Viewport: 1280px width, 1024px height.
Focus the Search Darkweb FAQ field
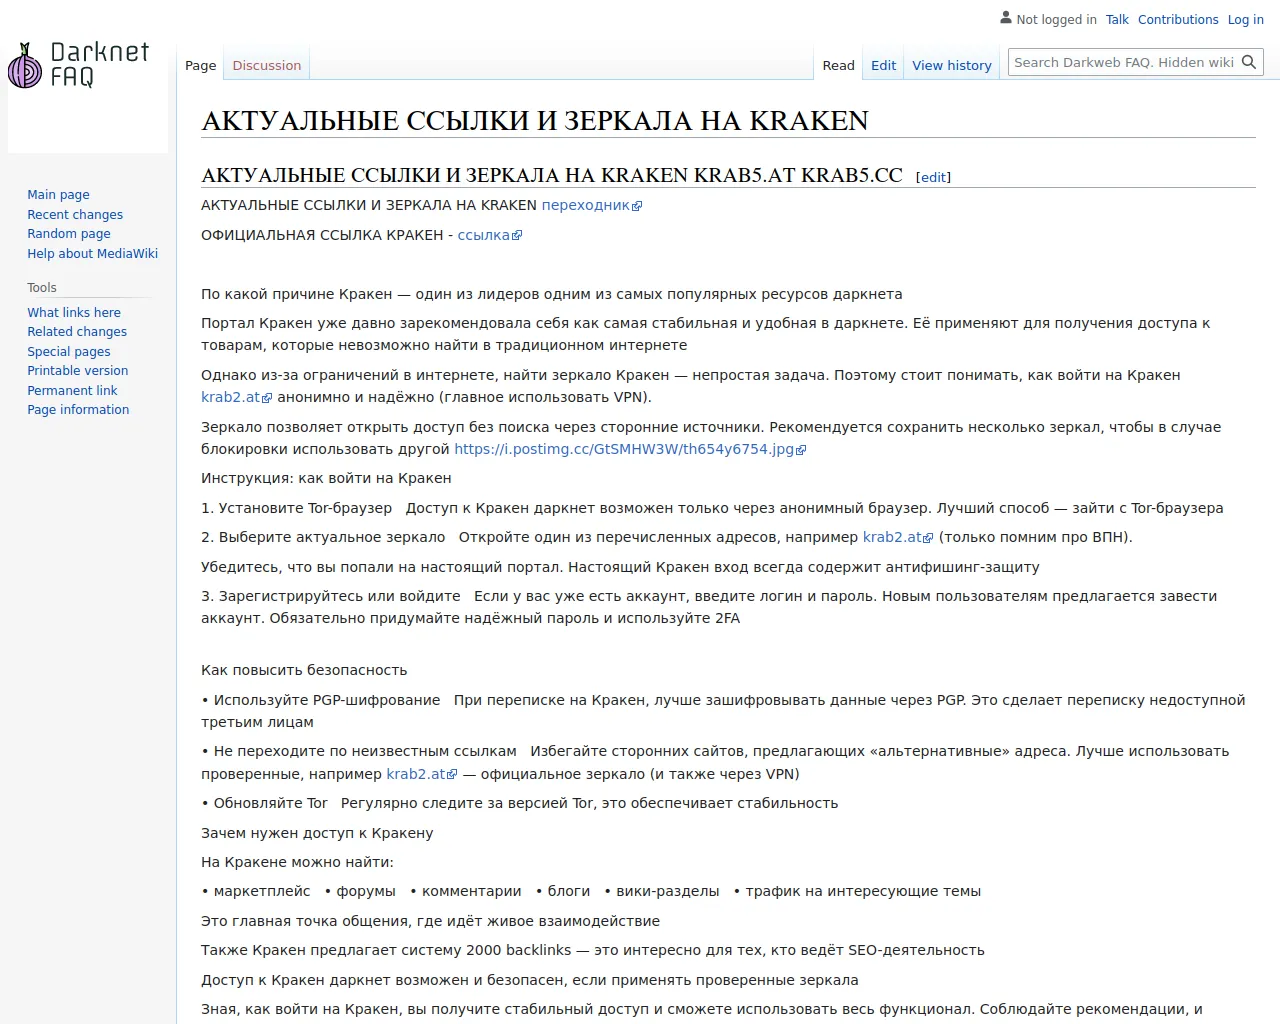click(x=1123, y=62)
